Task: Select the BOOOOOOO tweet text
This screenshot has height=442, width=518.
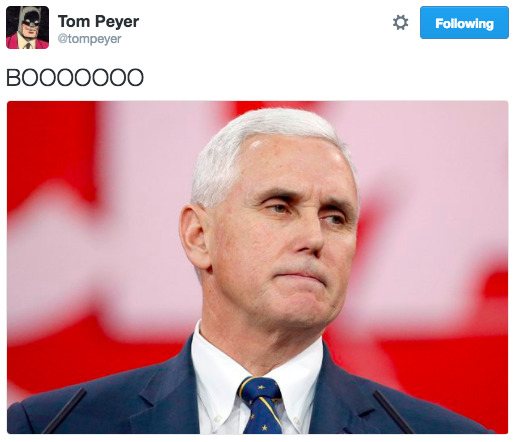Action: 75,78
